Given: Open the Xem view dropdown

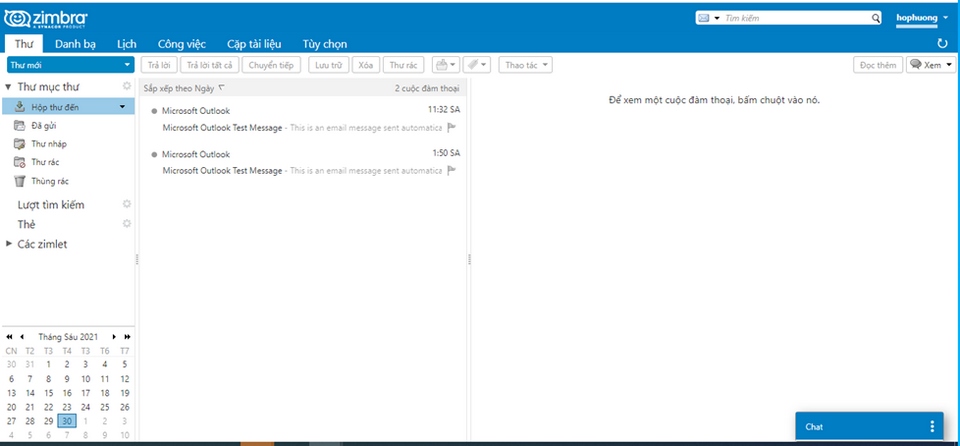Looking at the screenshot, I should click(x=931, y=65).
